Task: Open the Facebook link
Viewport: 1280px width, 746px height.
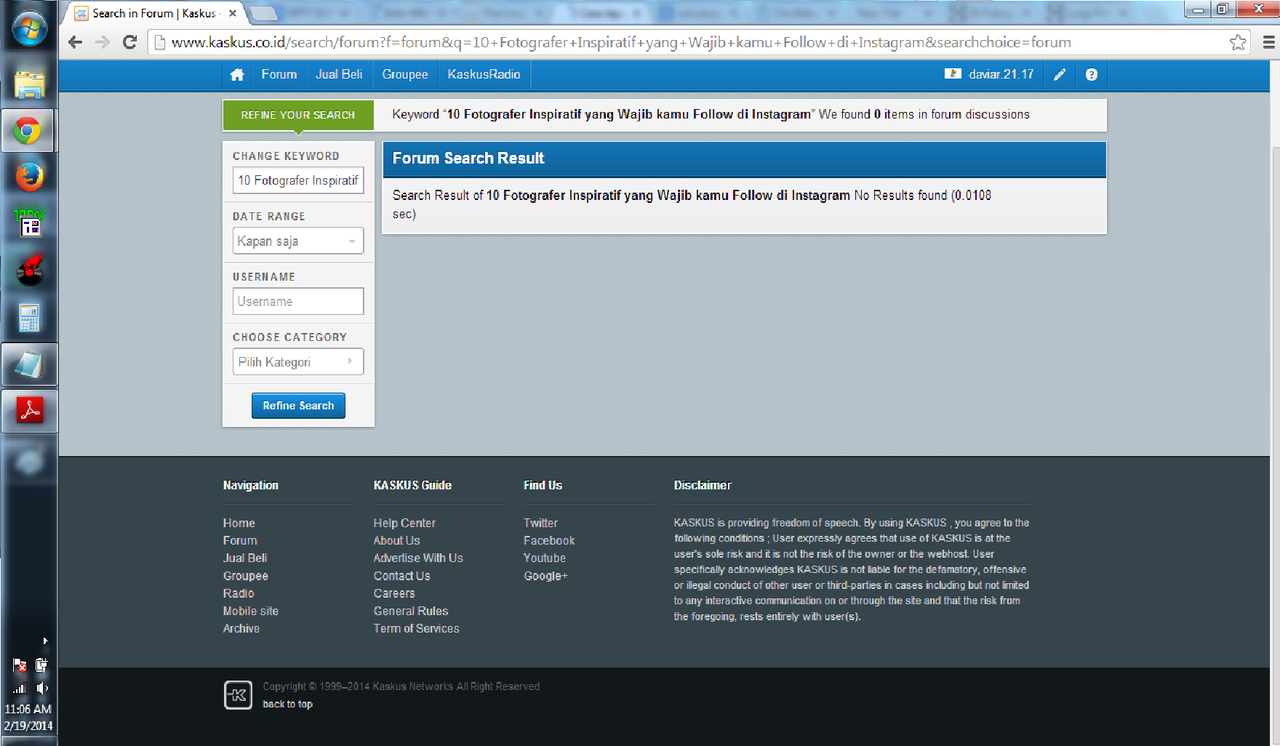Action: pos(549,541)
